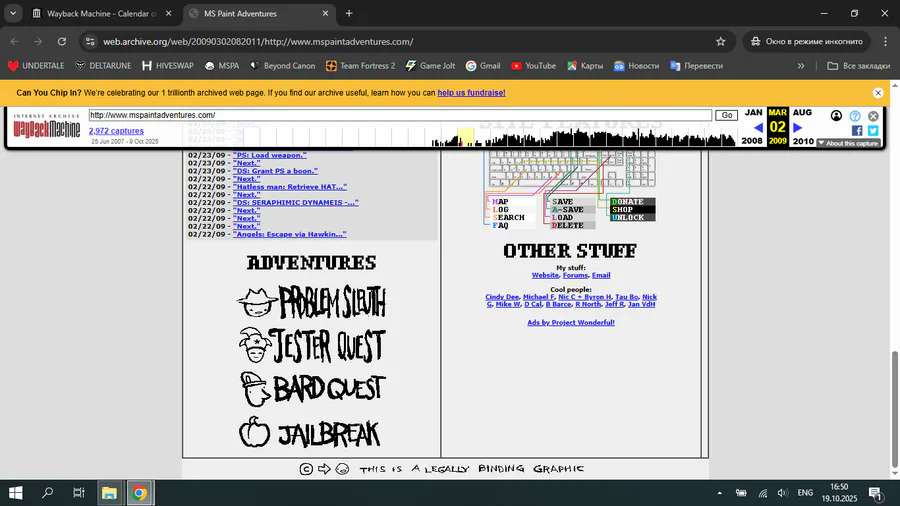Open "Hatless man: Retrieve HAT..." entry
This screenshot has height=506, width=900.
coord(289,186)
